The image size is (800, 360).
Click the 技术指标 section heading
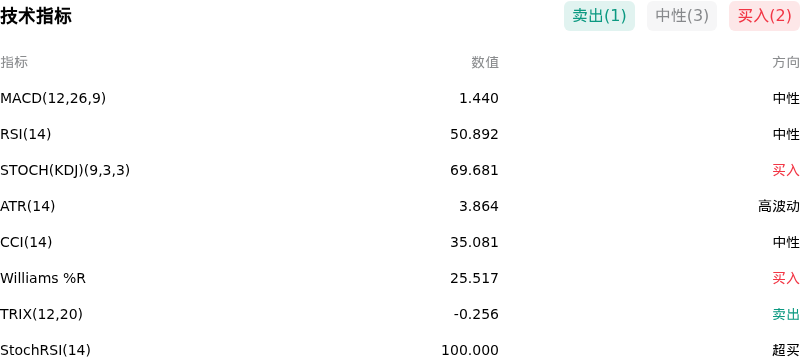pos(36,16)
